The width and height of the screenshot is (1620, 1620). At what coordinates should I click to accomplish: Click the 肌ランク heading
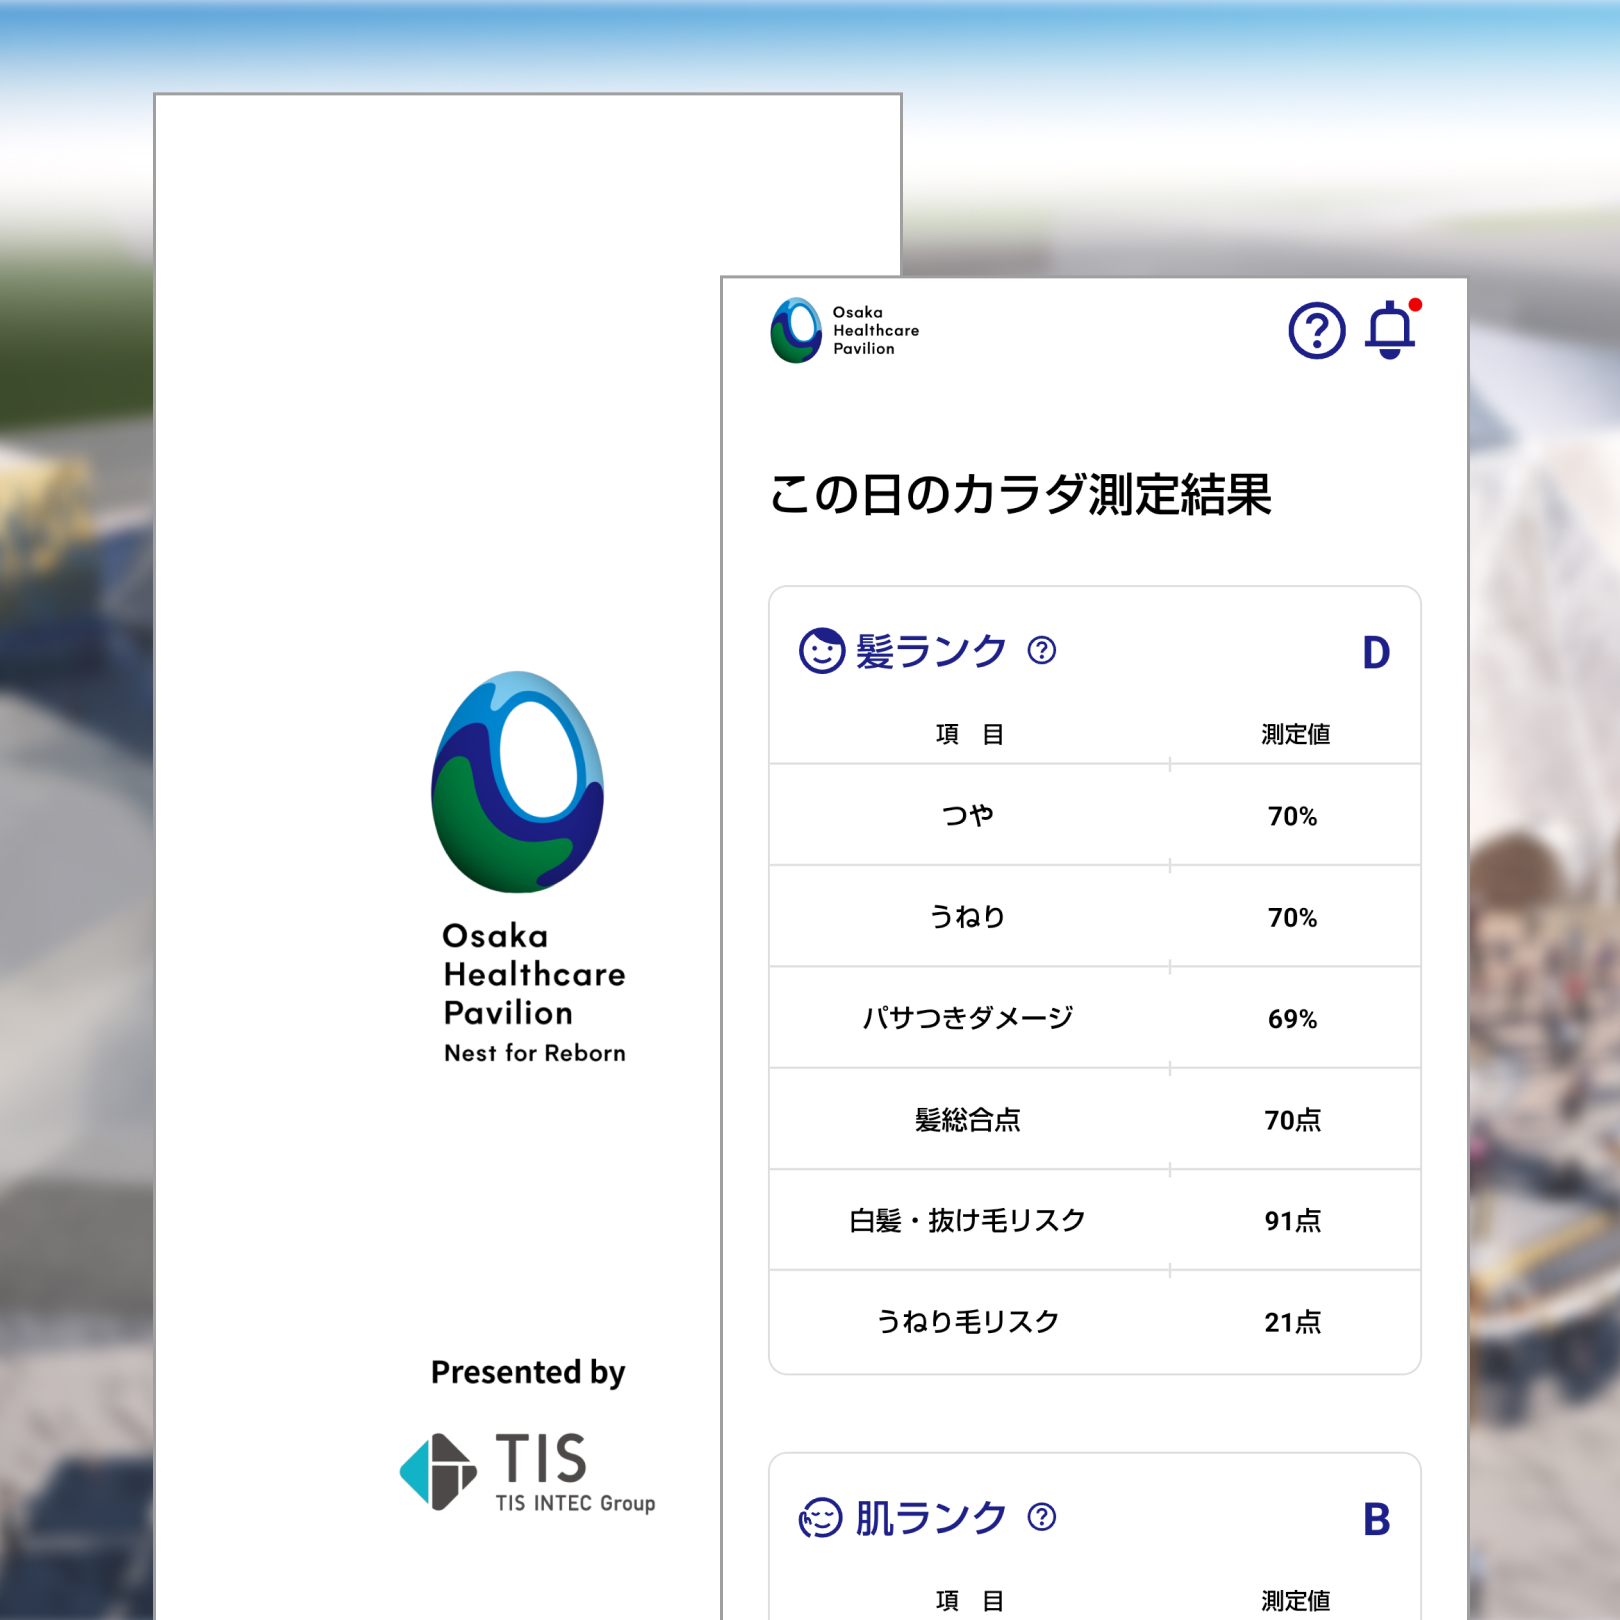931,1518
